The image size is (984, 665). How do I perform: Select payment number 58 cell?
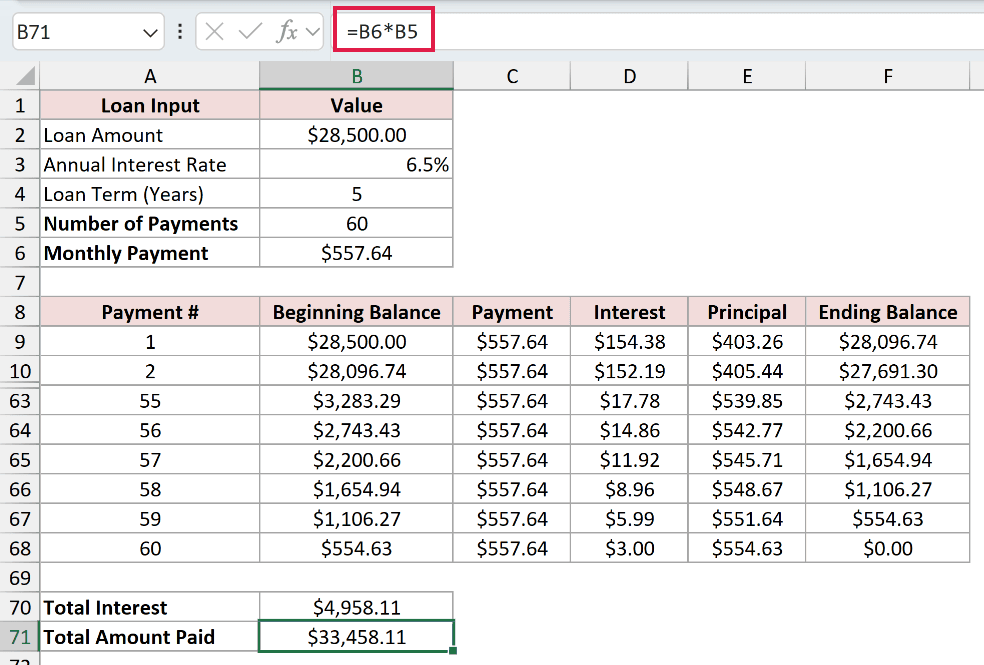pyautogui.click(x=150, y=489)
